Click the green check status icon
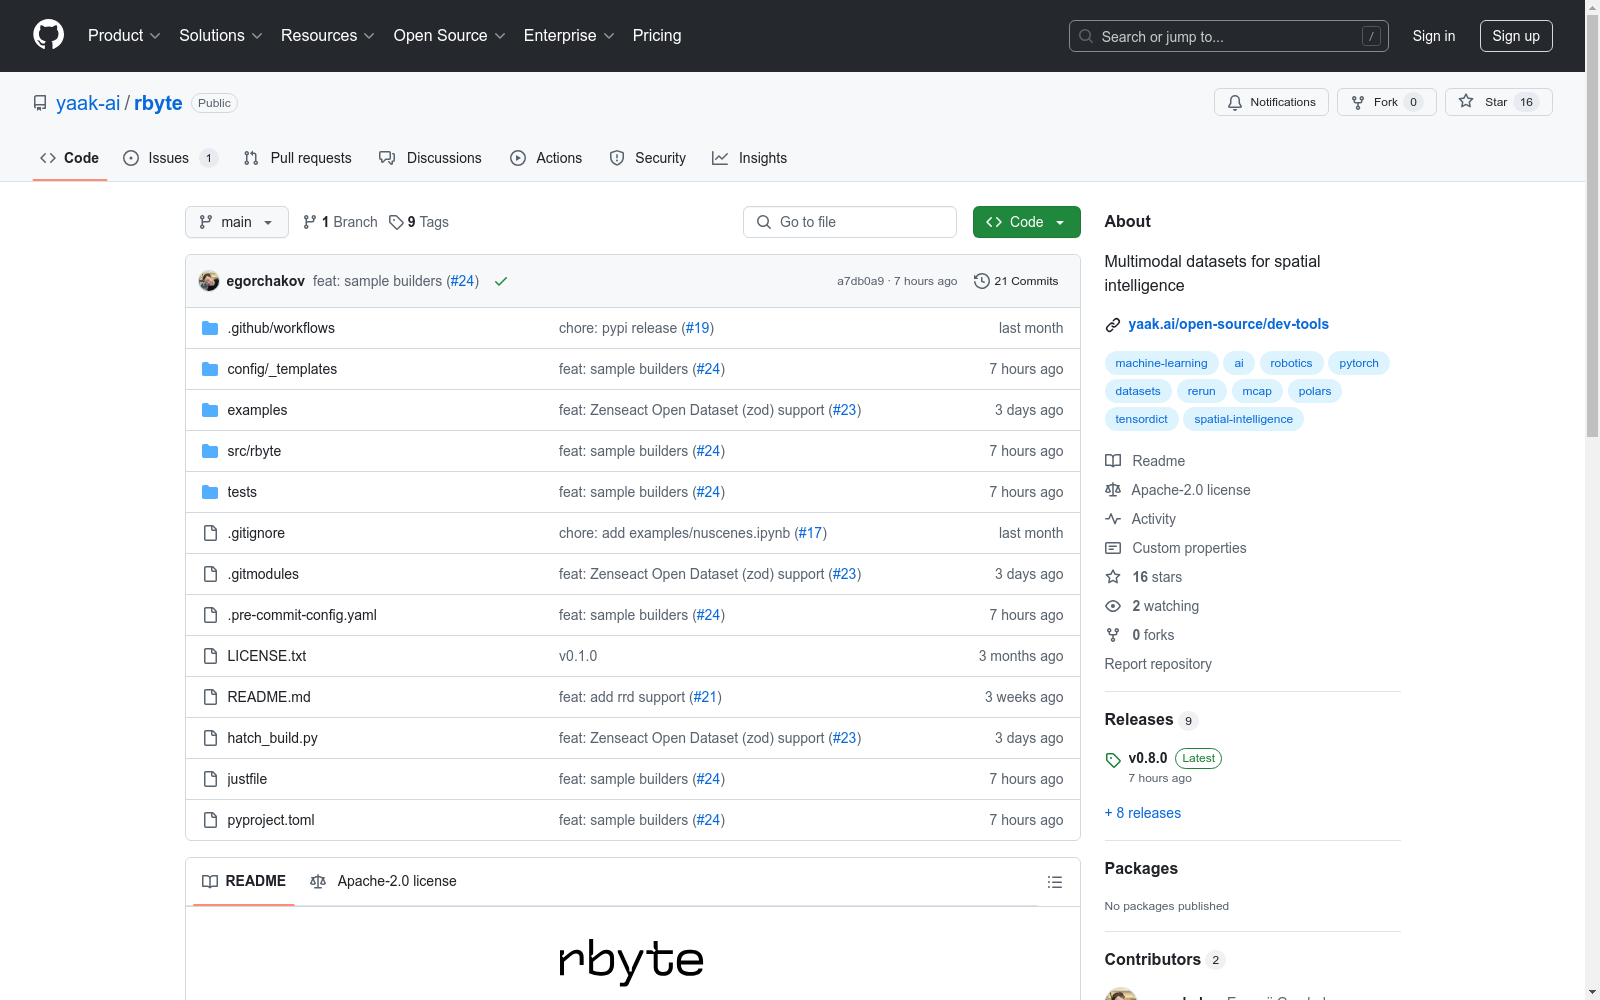 pyautogui.click(x=501, y=281)
